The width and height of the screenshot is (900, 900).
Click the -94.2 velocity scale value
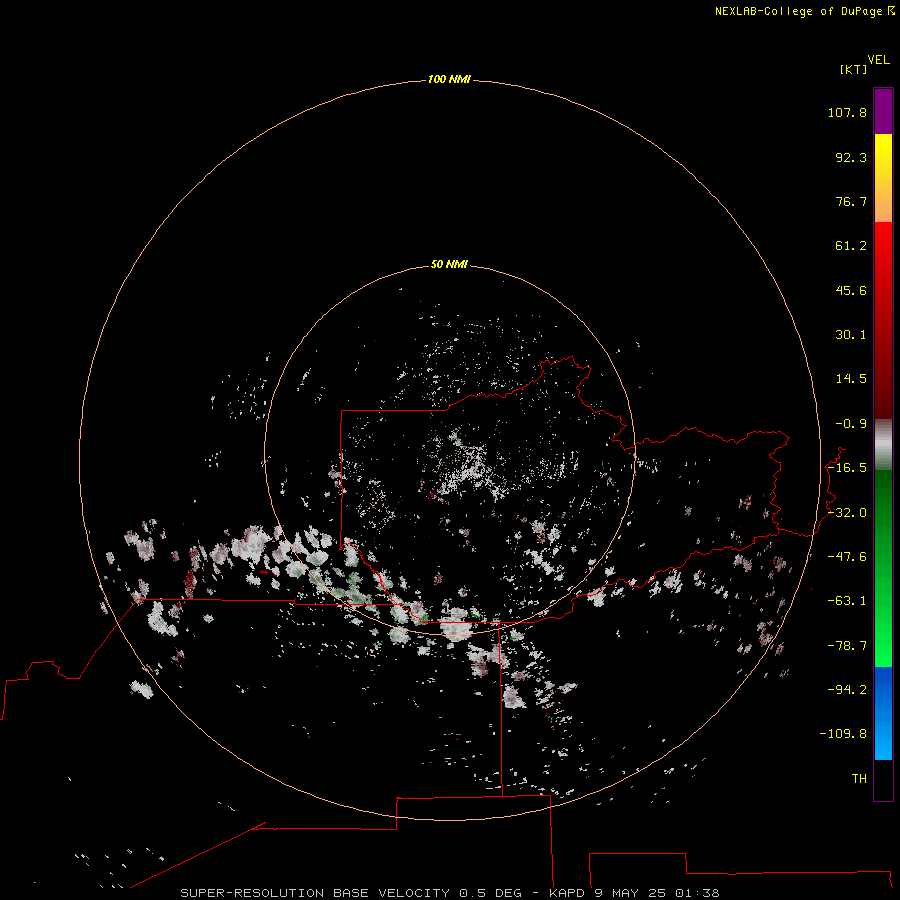tap(847, 689)
